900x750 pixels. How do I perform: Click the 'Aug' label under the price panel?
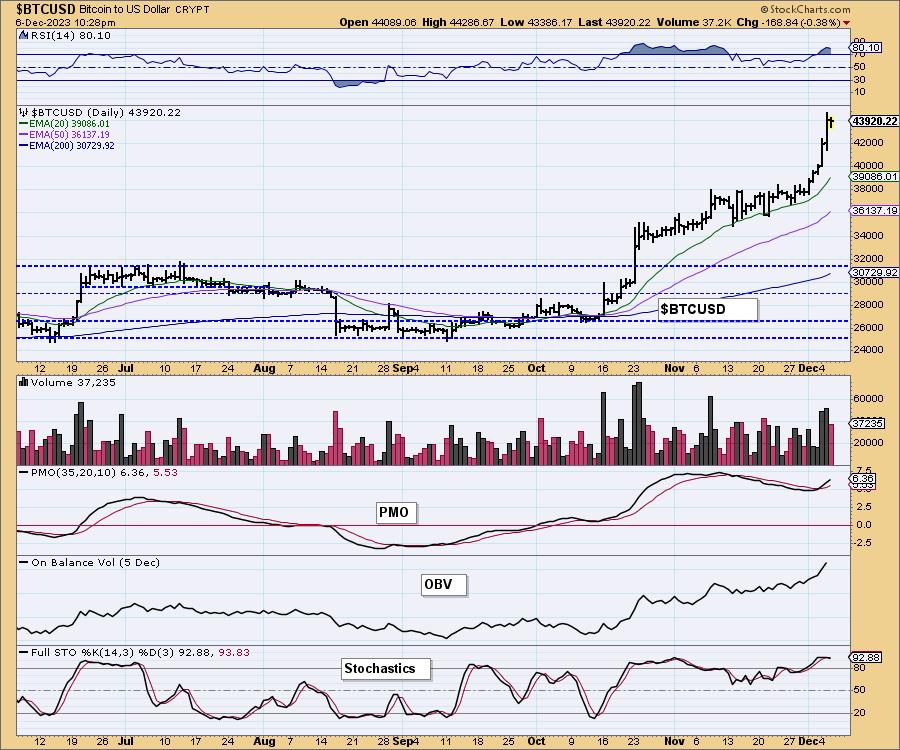pos(265,368)
